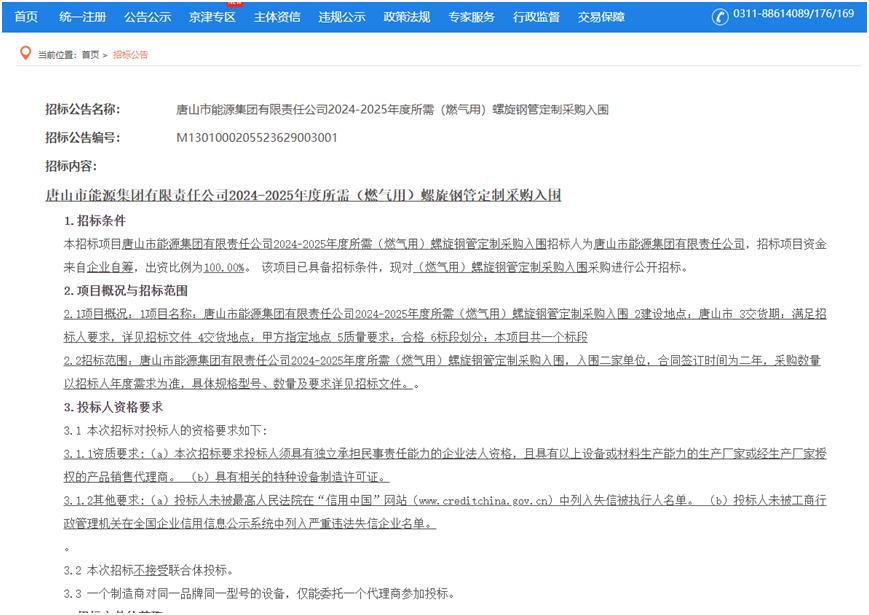Click the underlined 100.00% funding ratio
869x615 pixels.
pyautogui.click(x=225, y=268)
